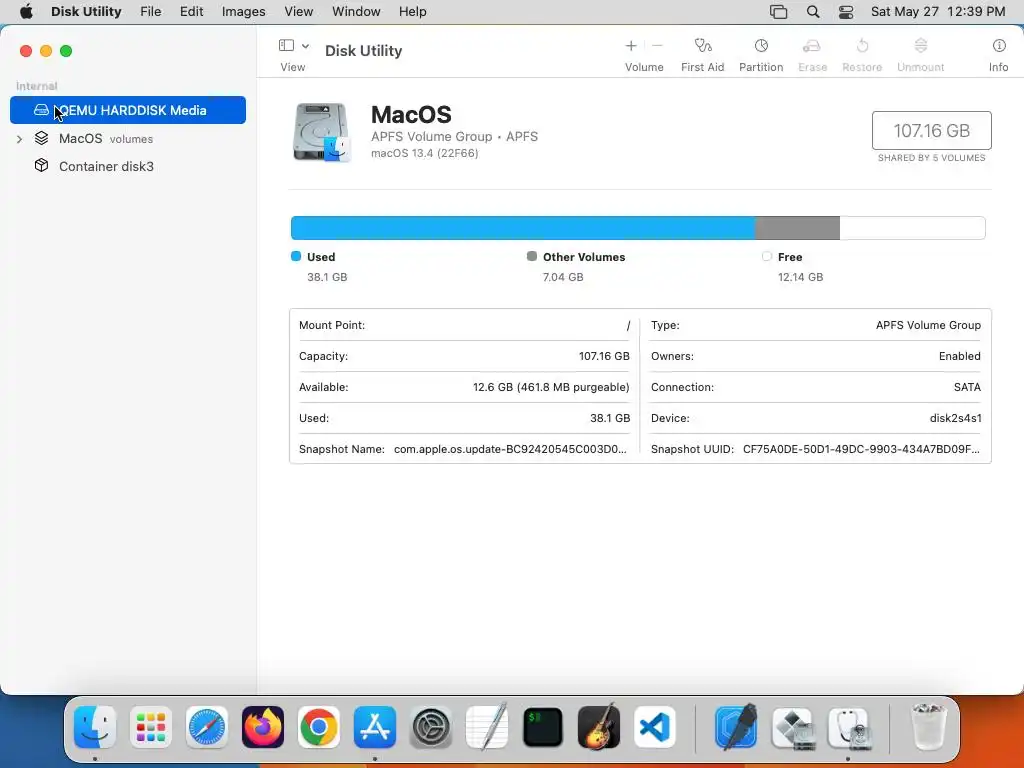
Task: Launch GarageBand from the Dock
Action: coord(599,726)
